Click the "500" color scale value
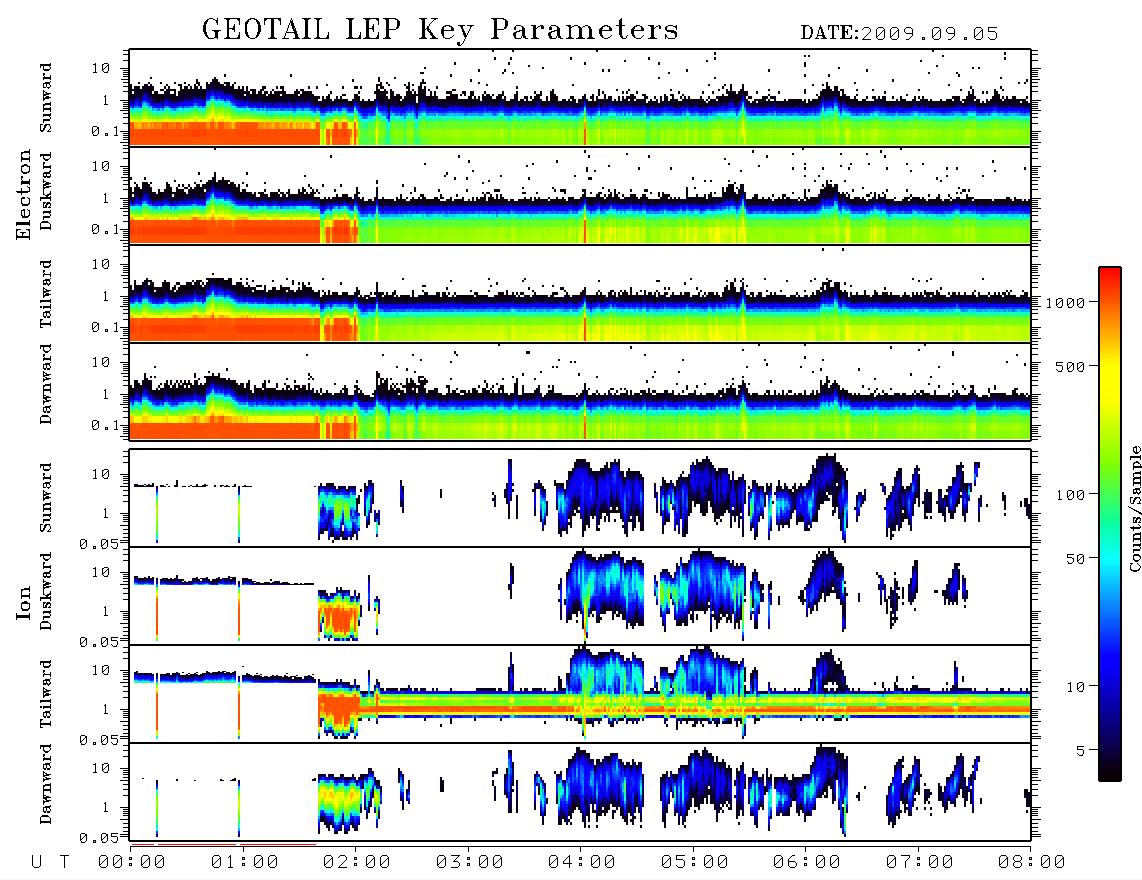Screen dimensions: 1142x880 (1070, 366)
